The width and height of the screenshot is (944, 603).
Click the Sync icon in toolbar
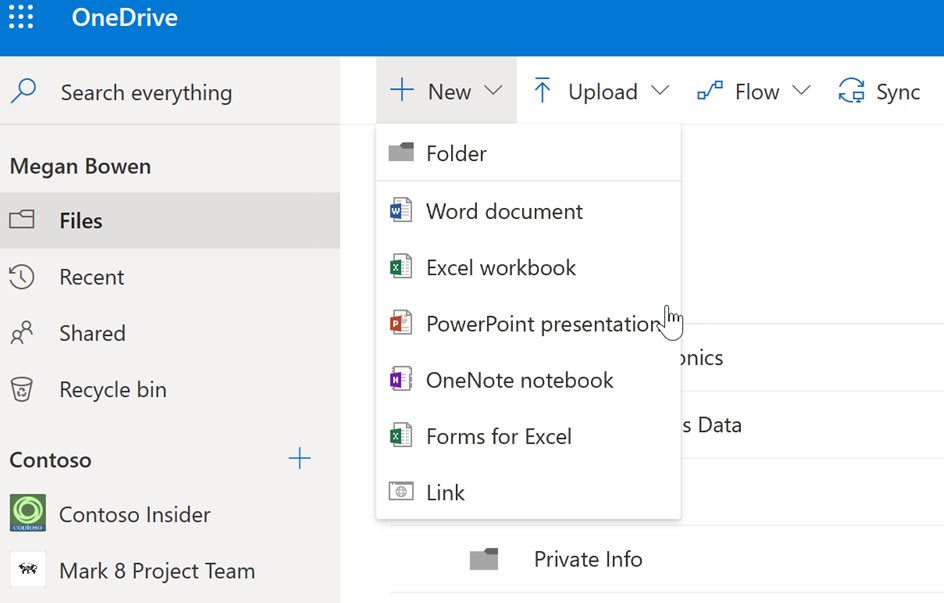pos(851,91)
